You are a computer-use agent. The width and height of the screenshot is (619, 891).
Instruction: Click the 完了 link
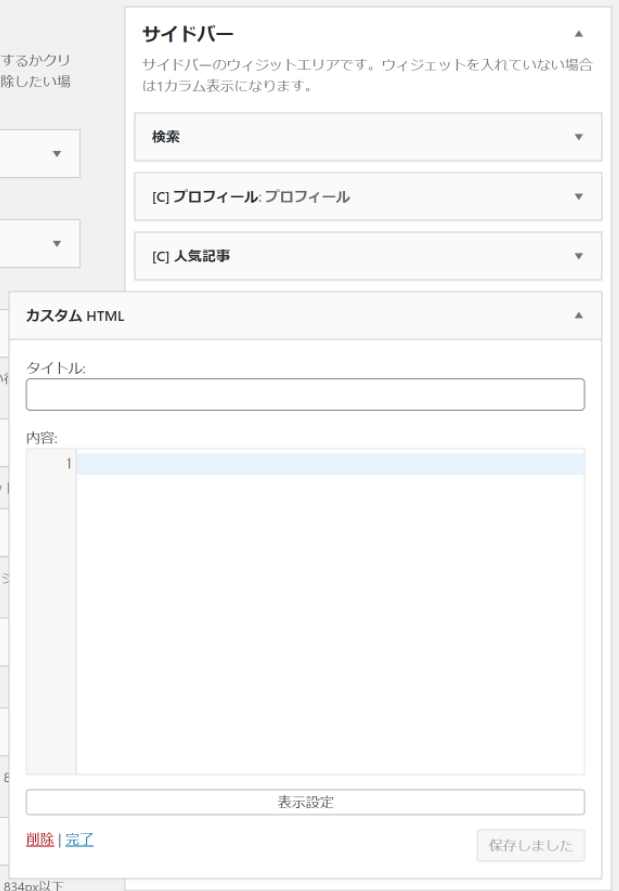(79, 839)
